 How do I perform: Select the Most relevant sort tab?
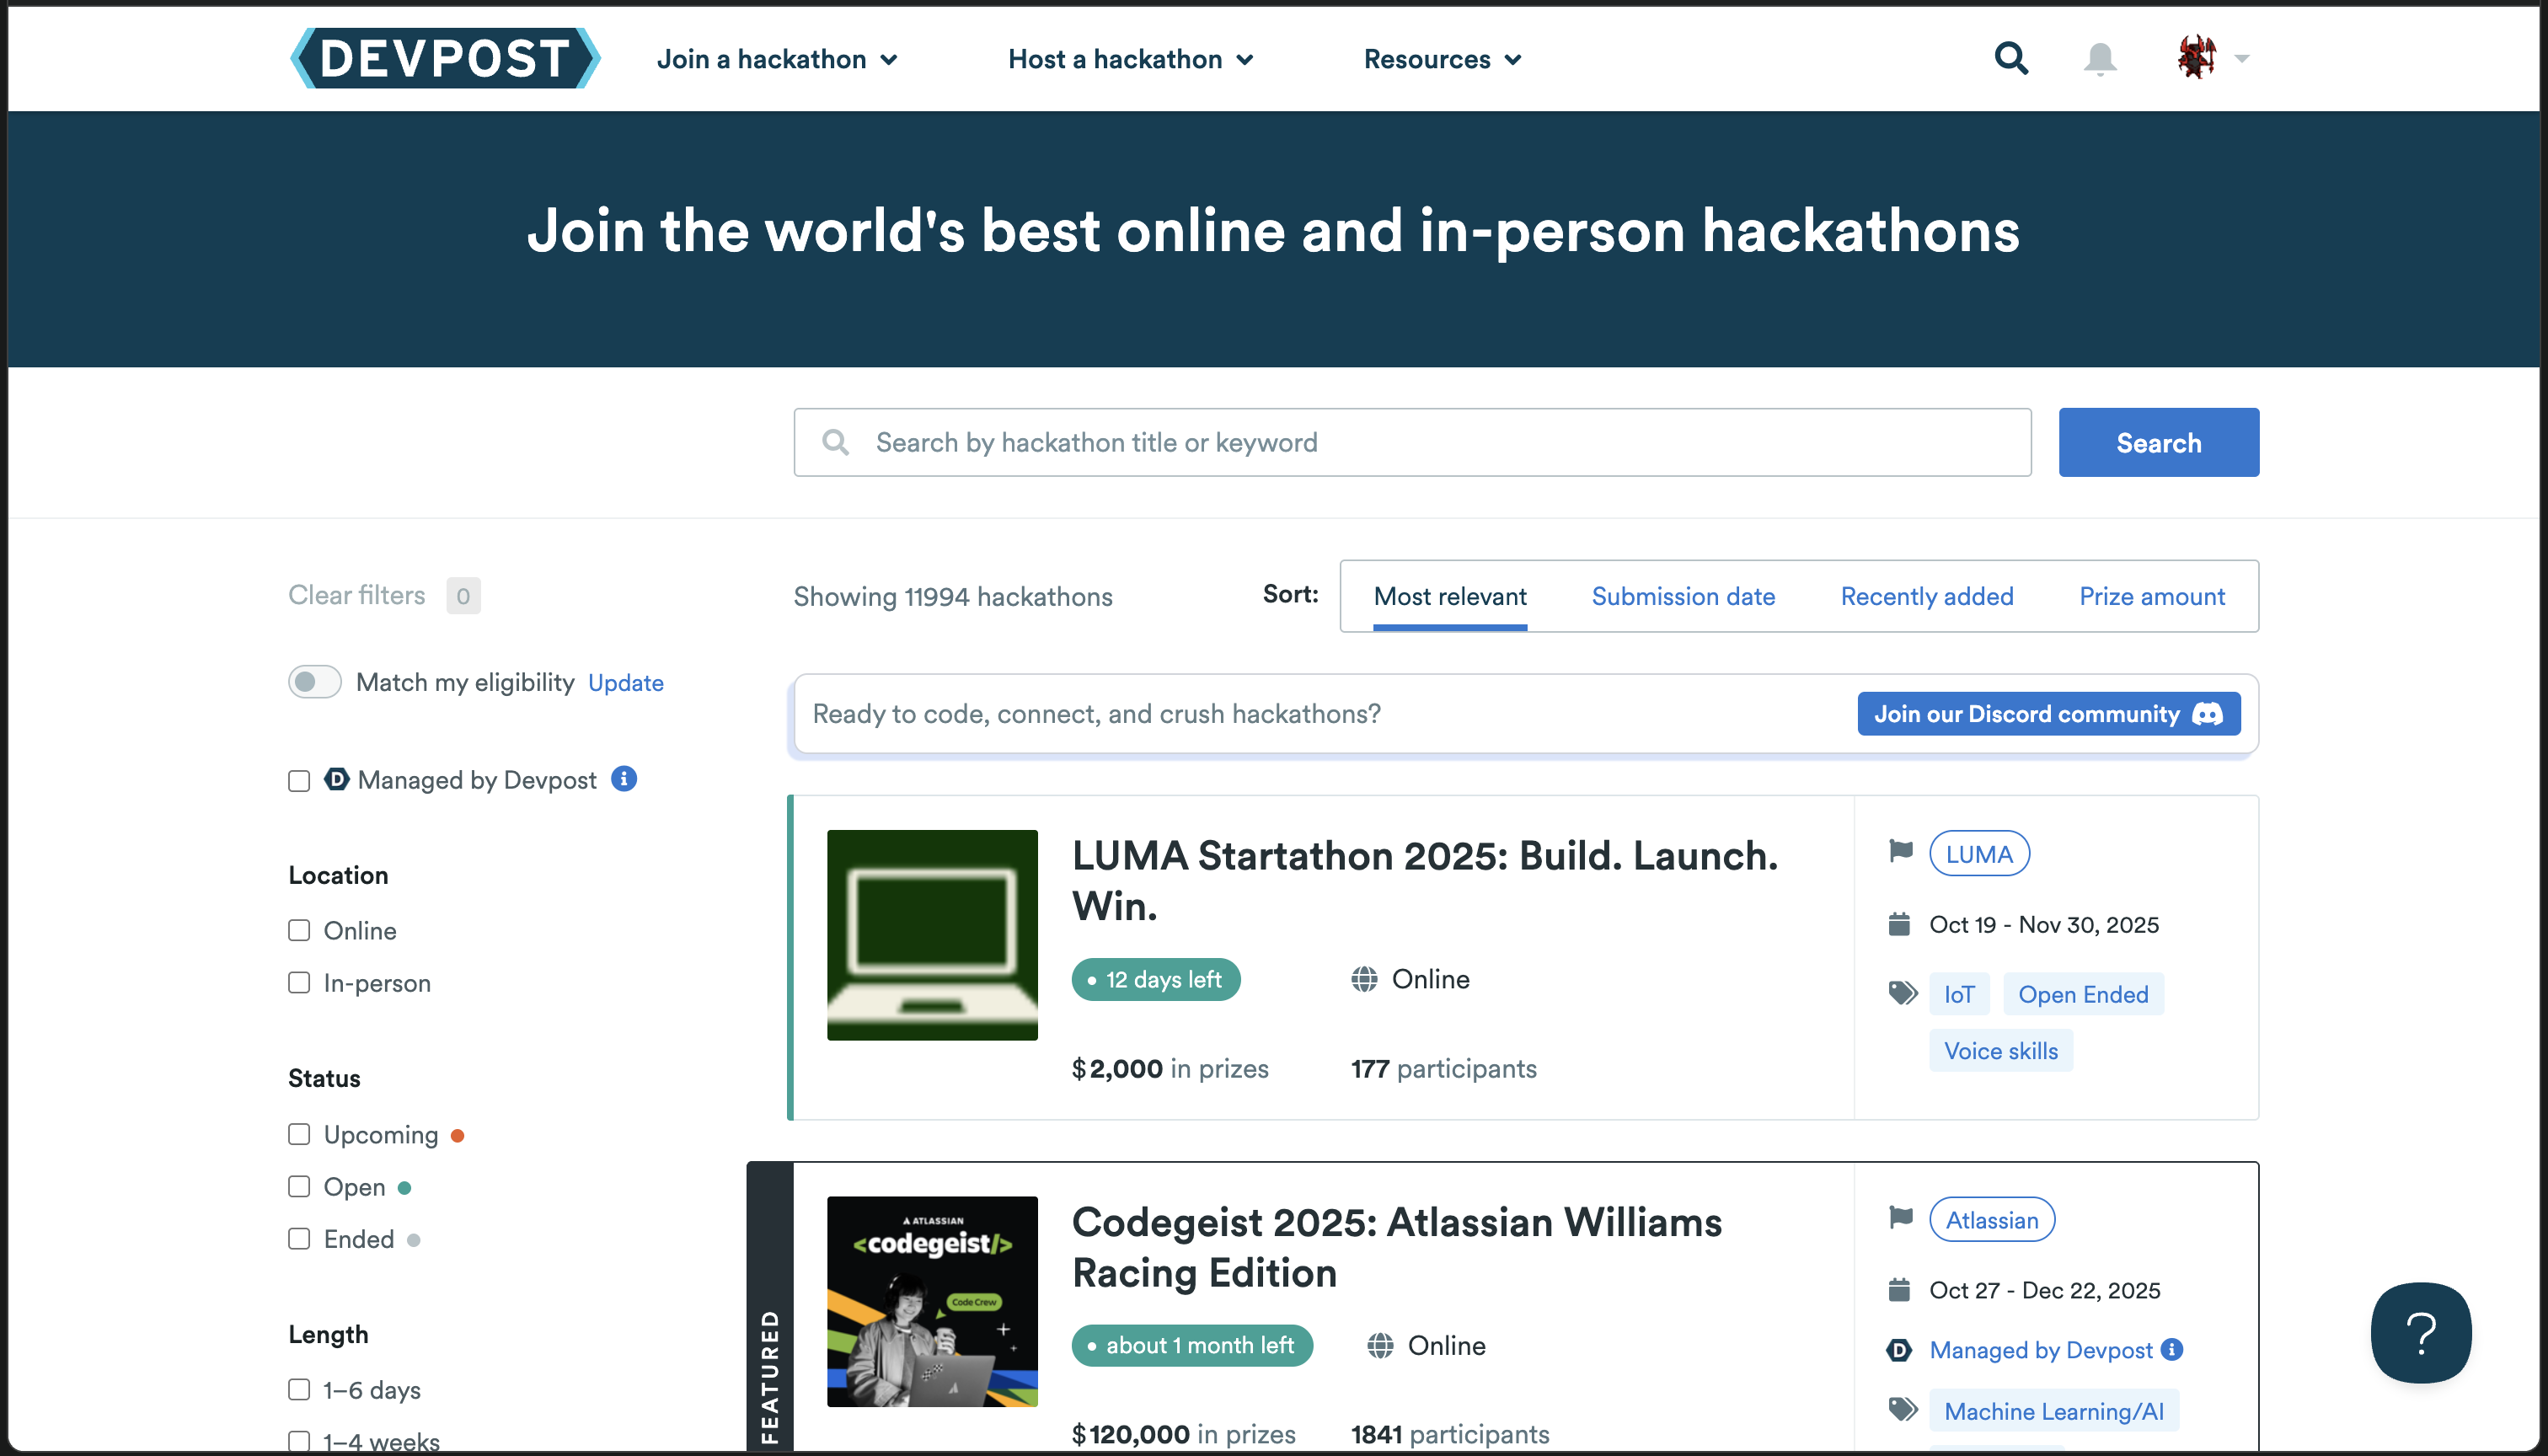tap(1450, 596)
